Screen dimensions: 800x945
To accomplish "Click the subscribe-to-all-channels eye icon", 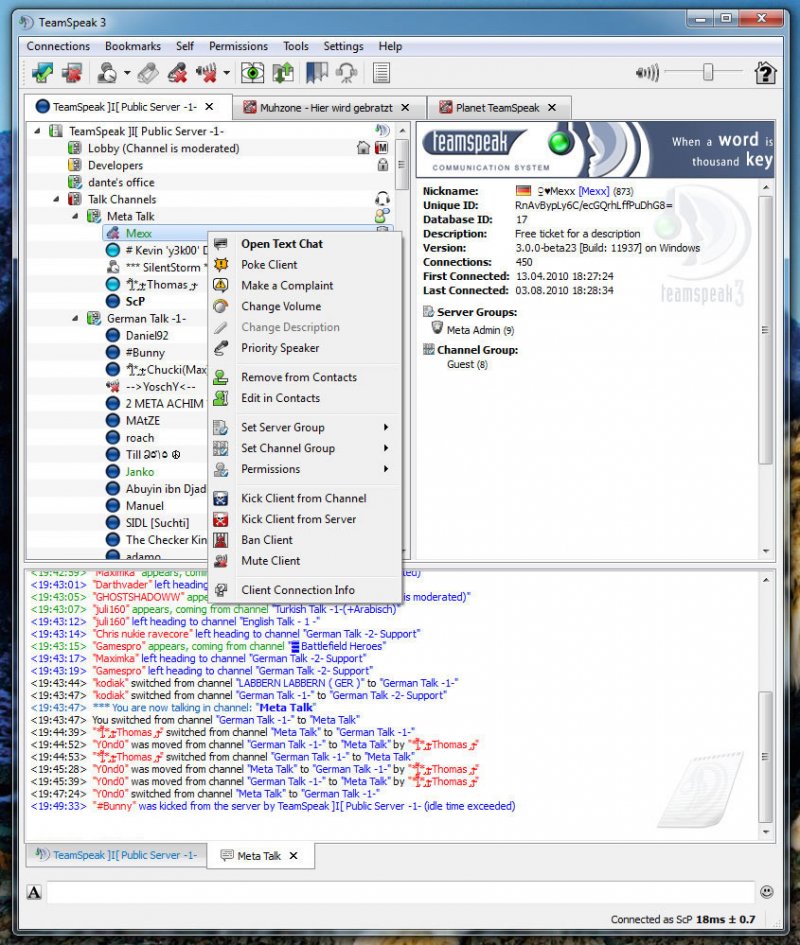I will coord(252,72).
